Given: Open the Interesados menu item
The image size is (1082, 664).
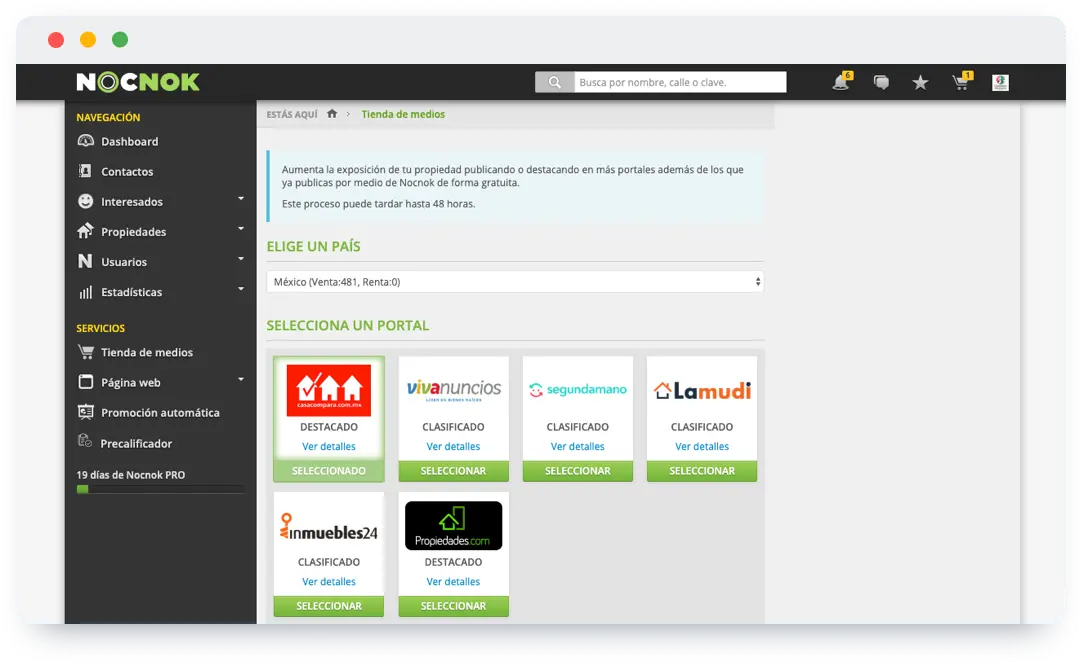Looking at the screenshot, I should pyautogui.click(x=132, y=202).
